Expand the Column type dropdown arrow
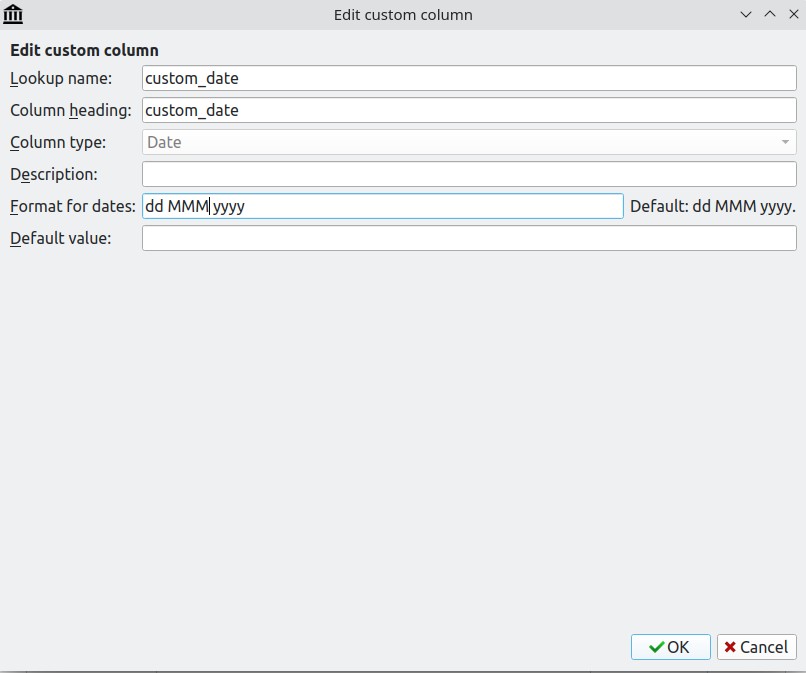The height and width of the screenshot is (673, 806). click(785, 142)
